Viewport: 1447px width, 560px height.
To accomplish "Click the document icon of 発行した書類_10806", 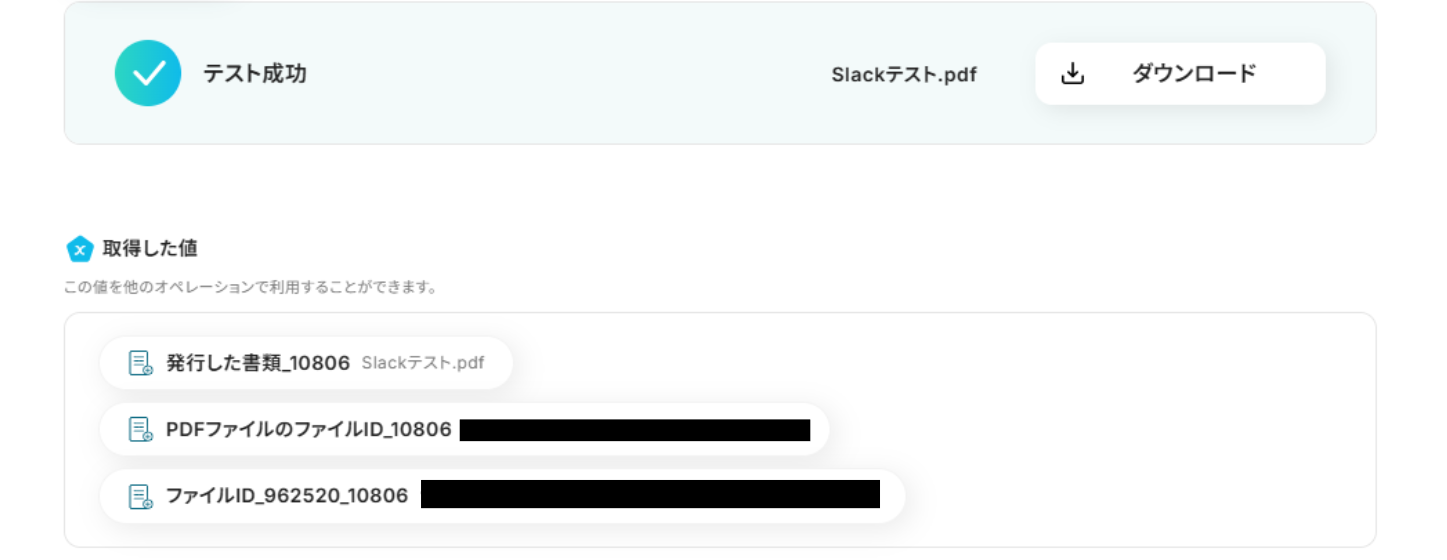I will [x=141, y=363].
